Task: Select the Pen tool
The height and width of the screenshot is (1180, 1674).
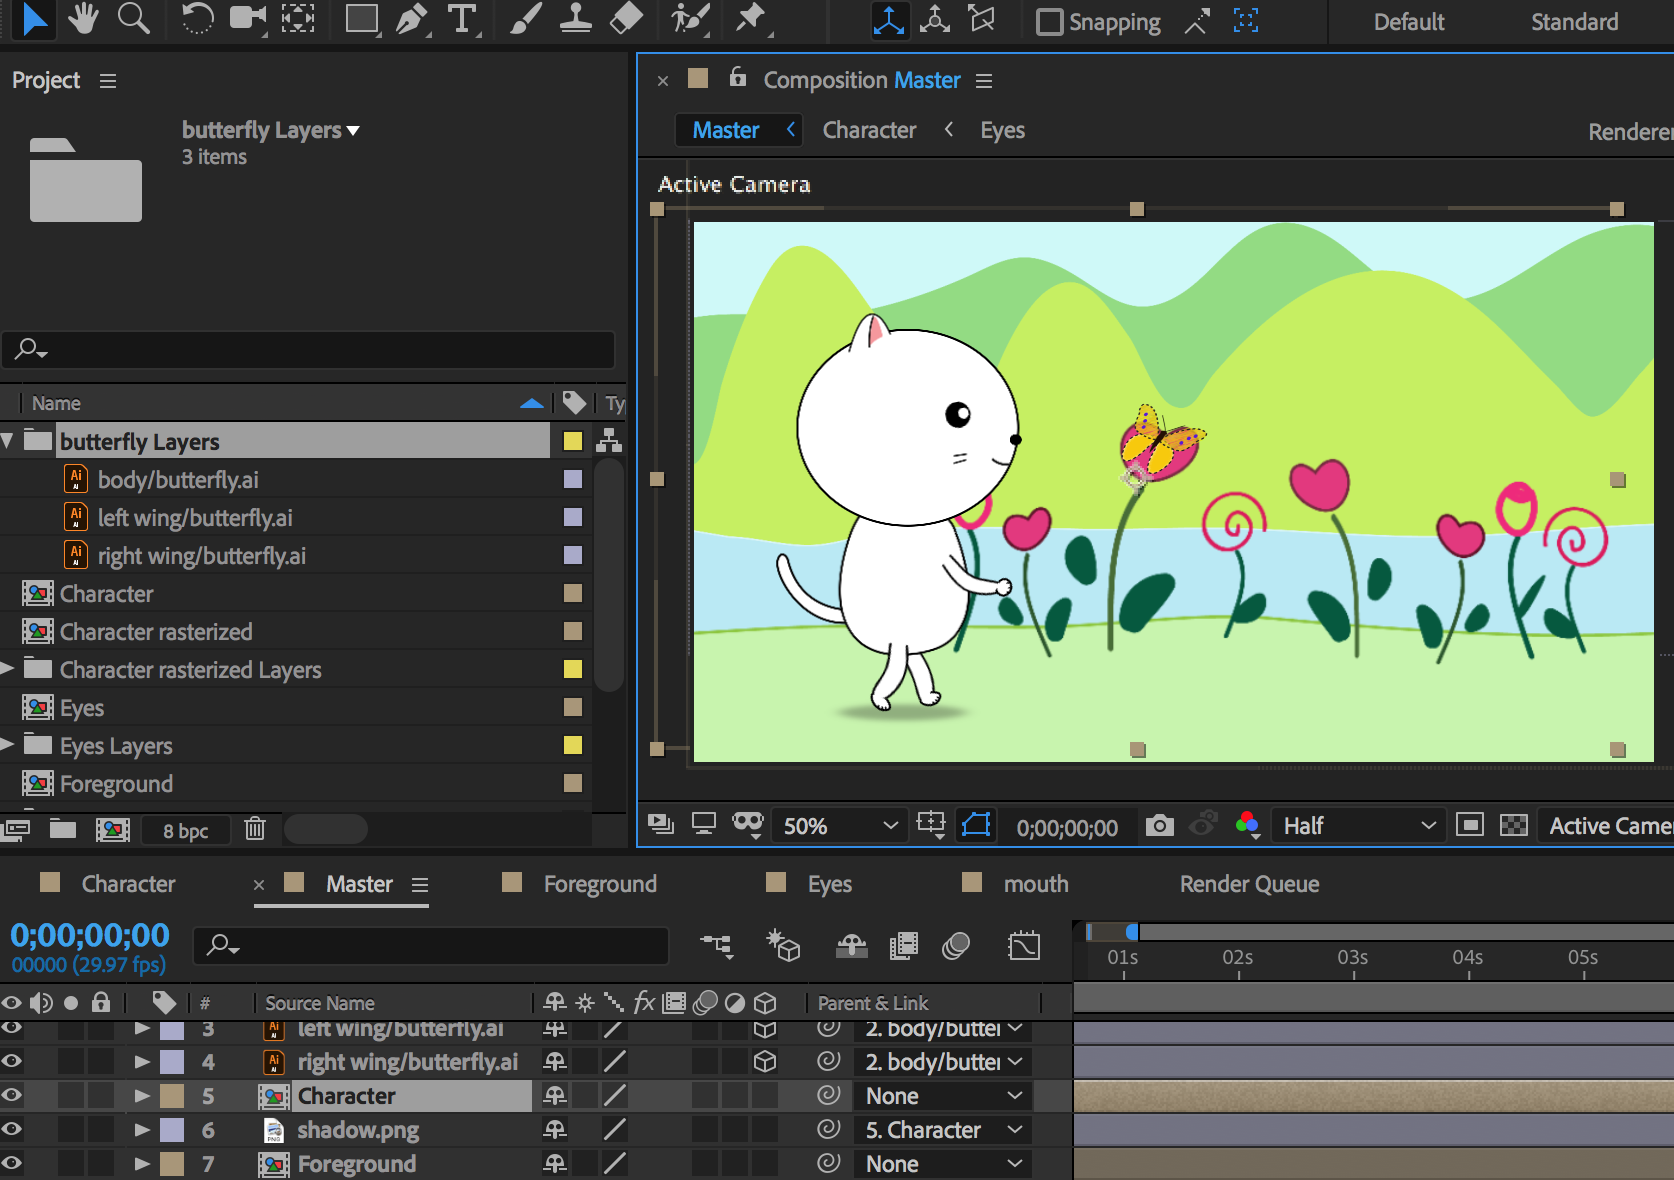Action: (x=411, y=19)
